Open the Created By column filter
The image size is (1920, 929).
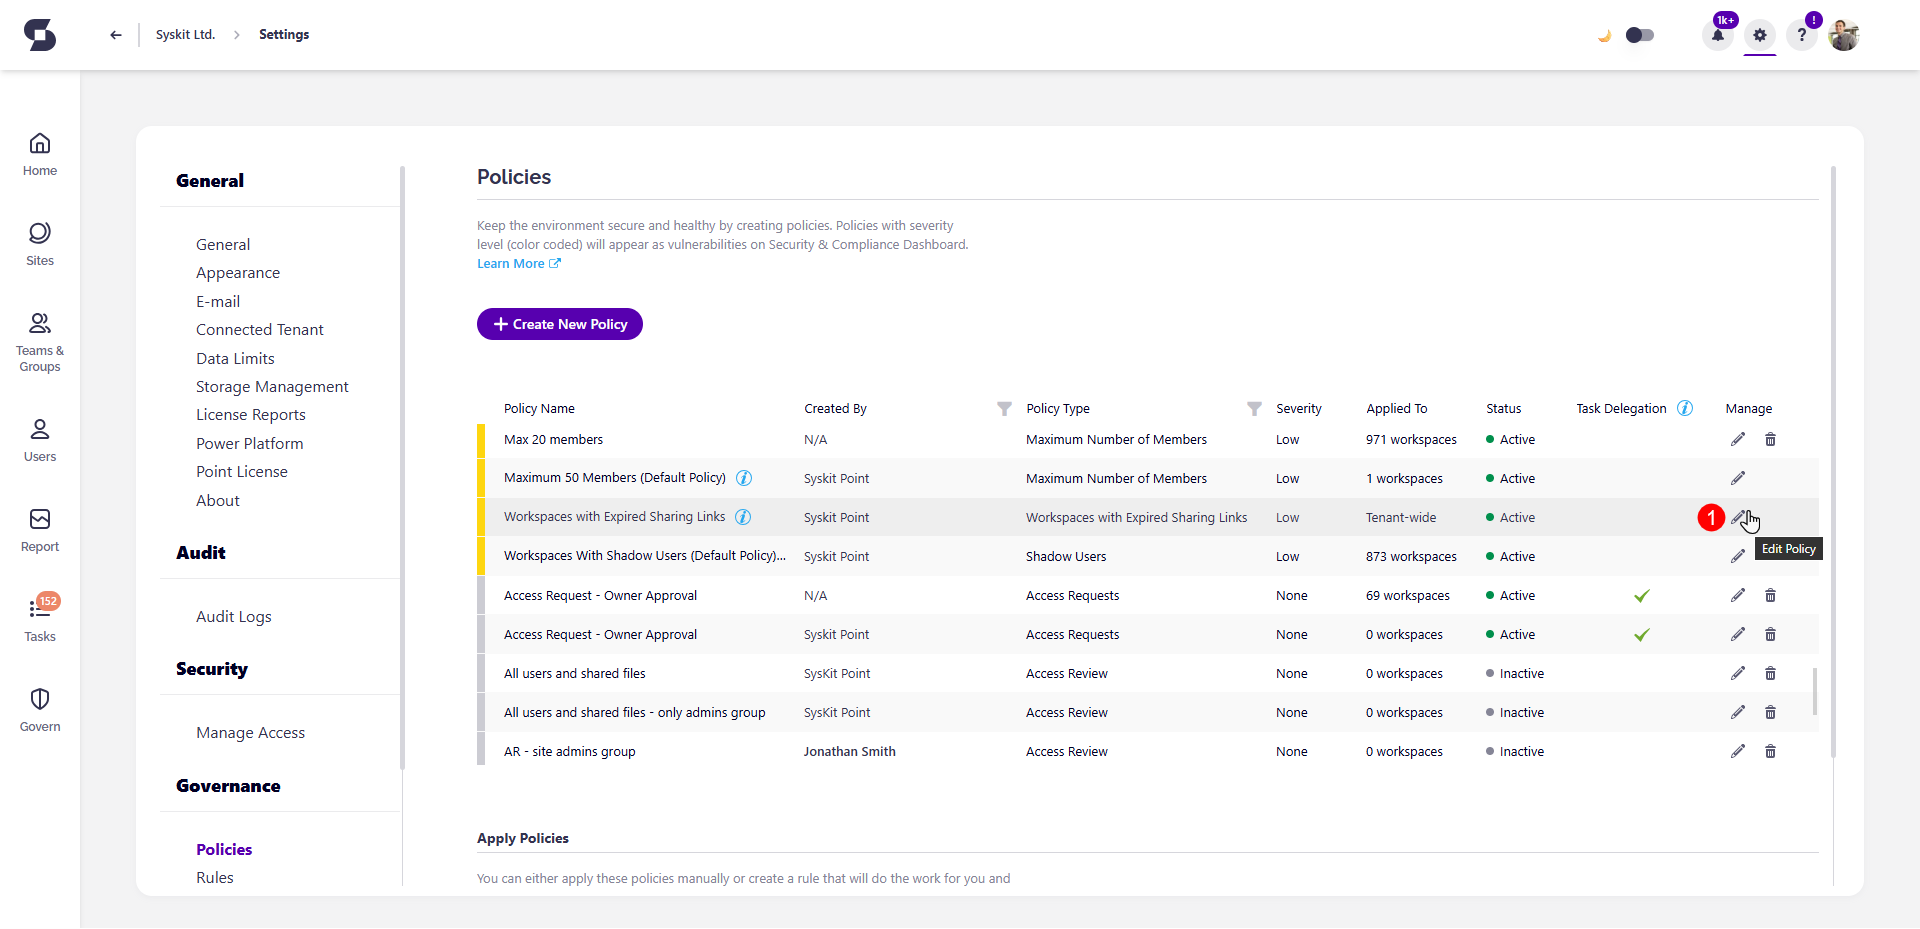pos(1004,409)
